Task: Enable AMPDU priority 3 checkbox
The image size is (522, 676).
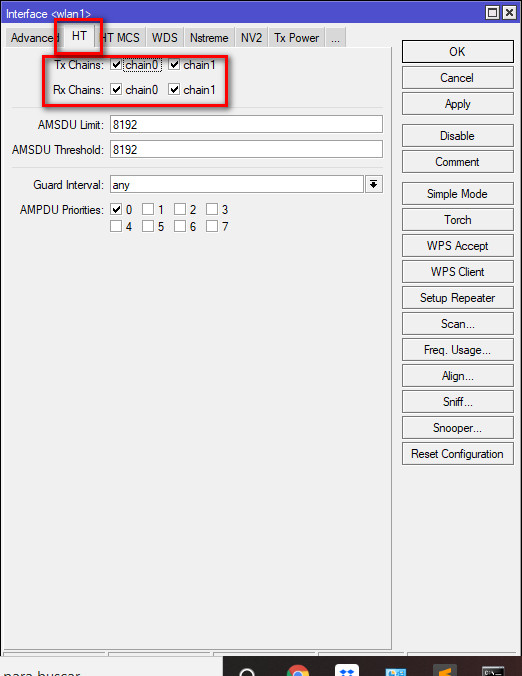Action: [x=212, y=210]
